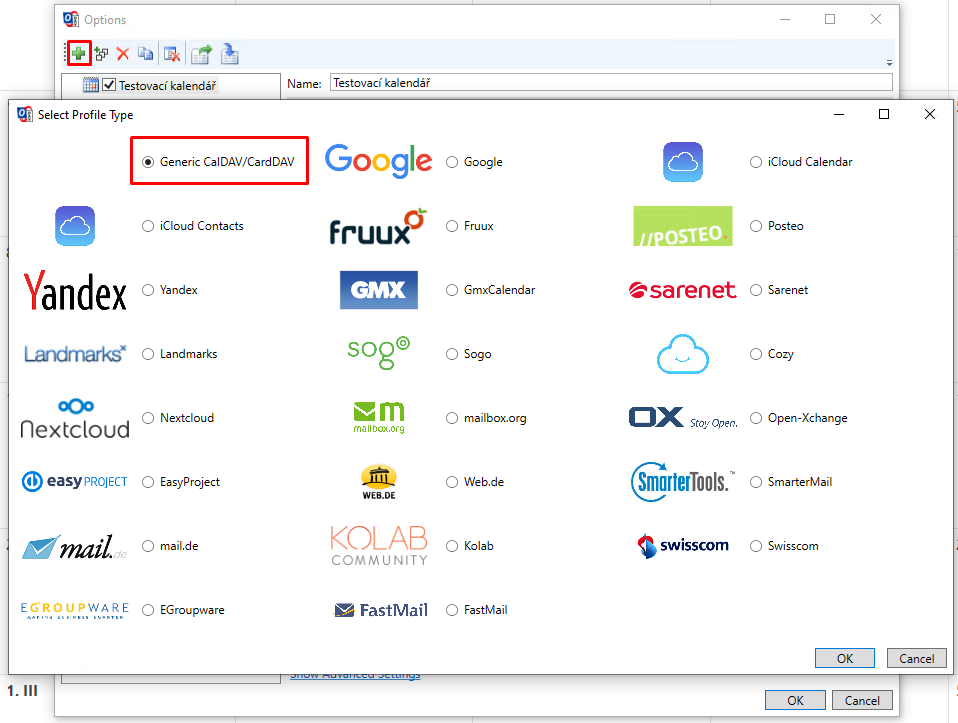The height and width of the screenshot is (723, 958).
Task: Click the swisscom logo
Action: pos(683,546)
